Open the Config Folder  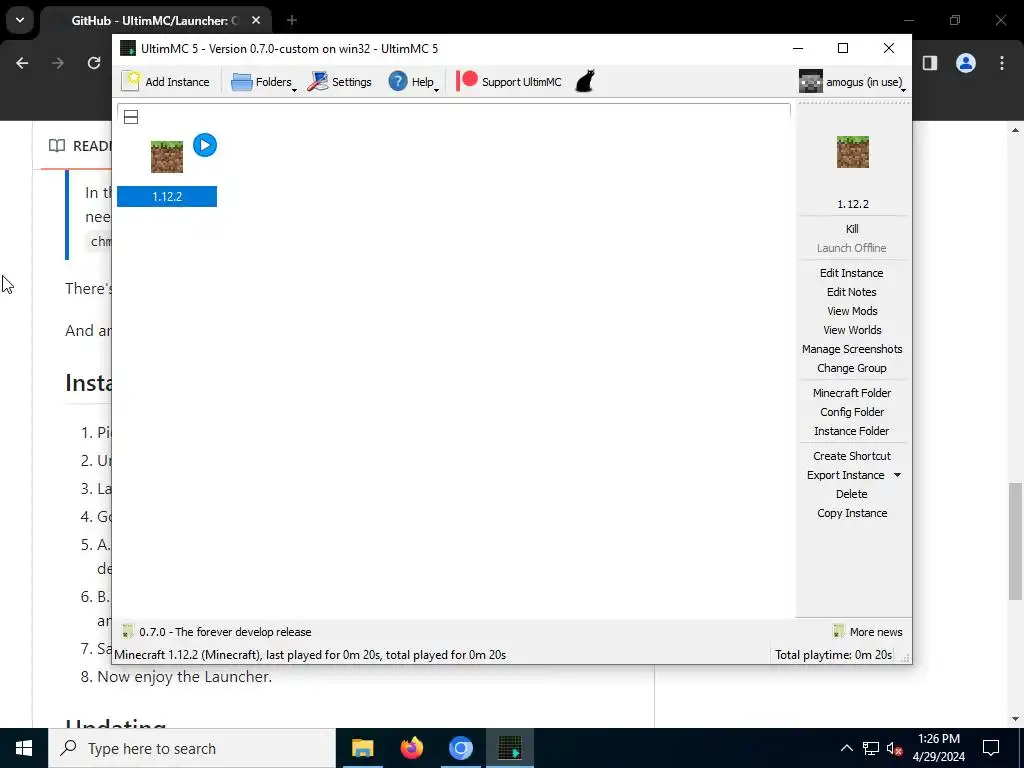852,411
